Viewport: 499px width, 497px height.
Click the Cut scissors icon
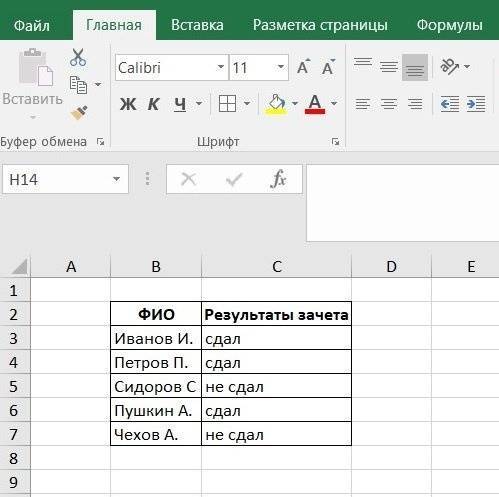78,57
